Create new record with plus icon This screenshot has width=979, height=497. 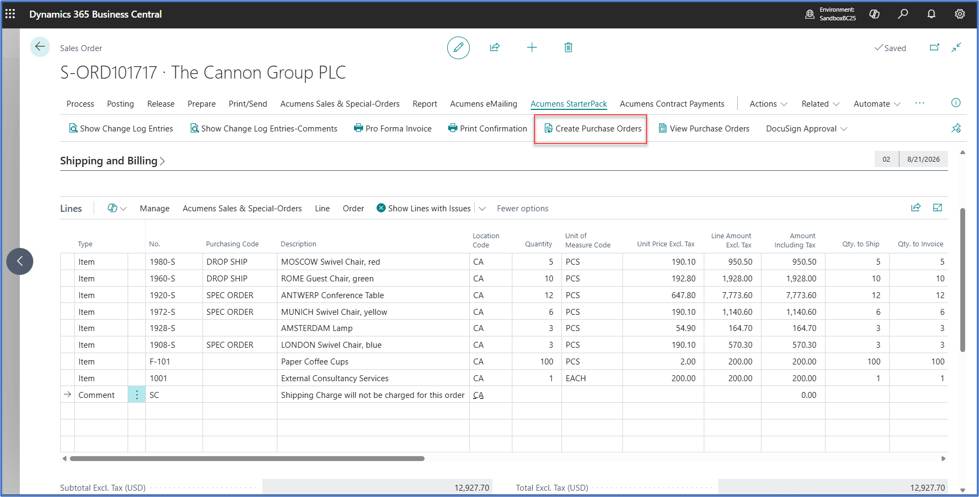point(531,47)
